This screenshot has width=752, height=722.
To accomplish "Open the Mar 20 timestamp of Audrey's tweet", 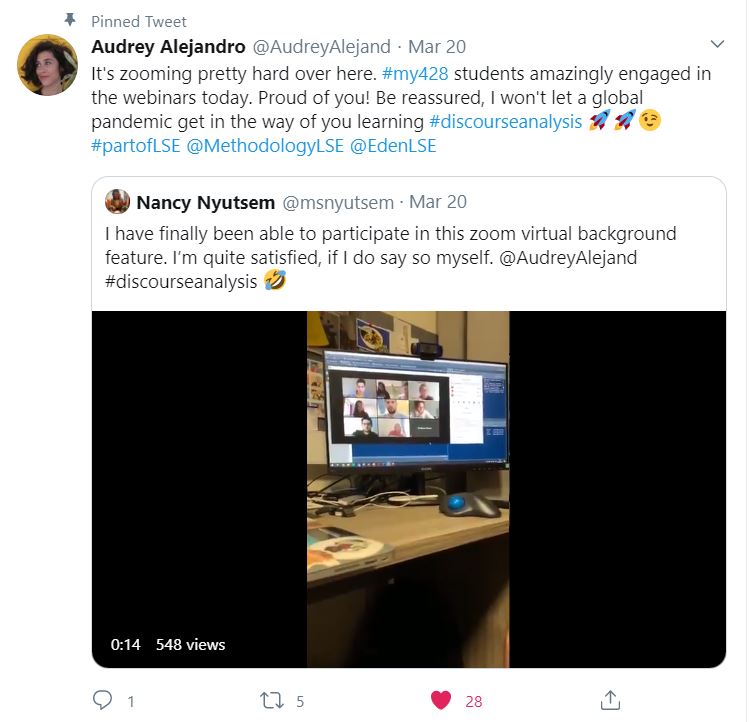I will coord(437,47).
